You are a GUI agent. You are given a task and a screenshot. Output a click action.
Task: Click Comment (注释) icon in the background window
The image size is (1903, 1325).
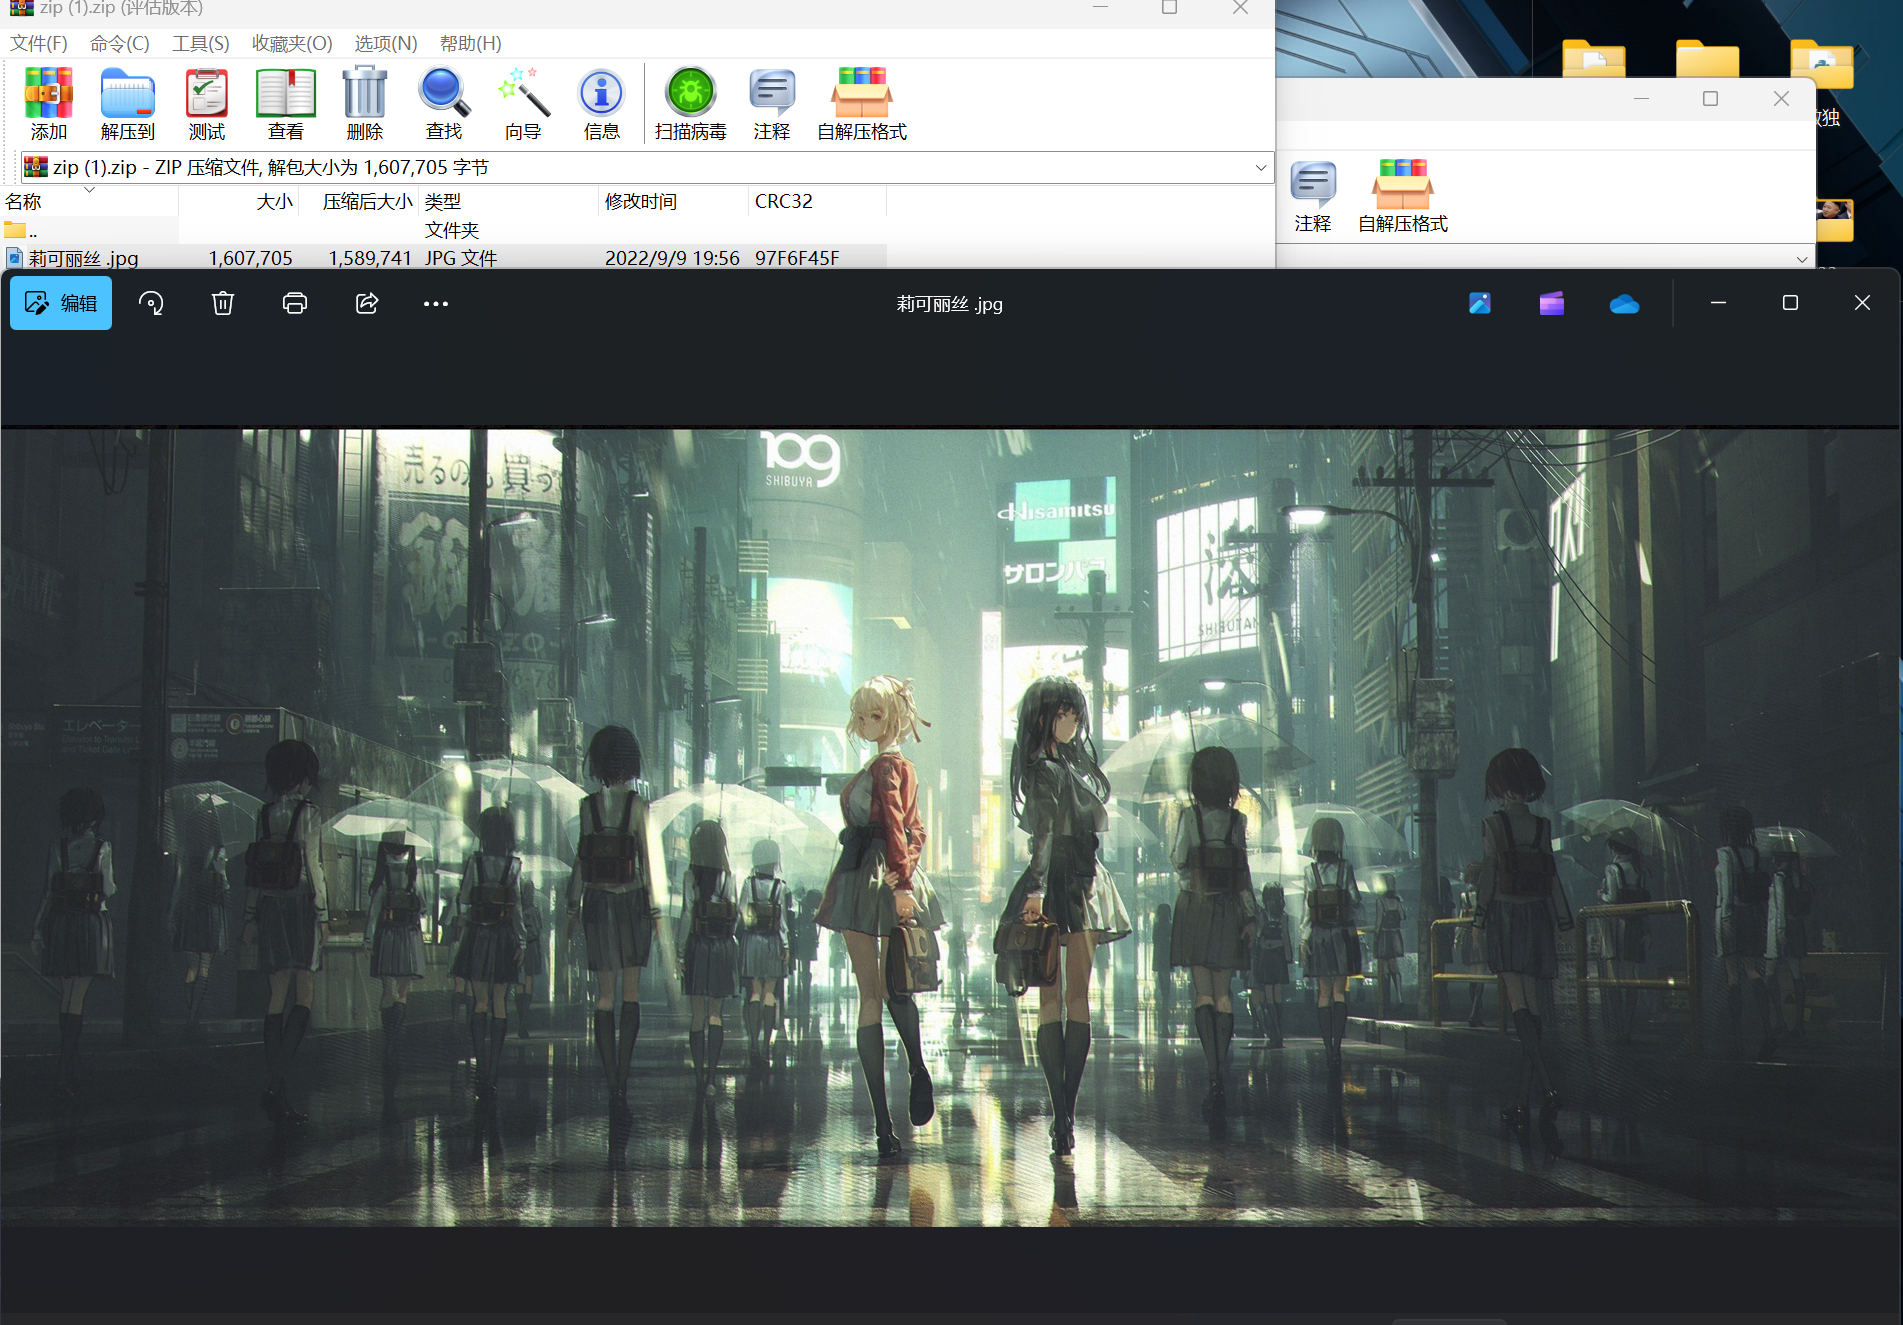[1313, 196]
